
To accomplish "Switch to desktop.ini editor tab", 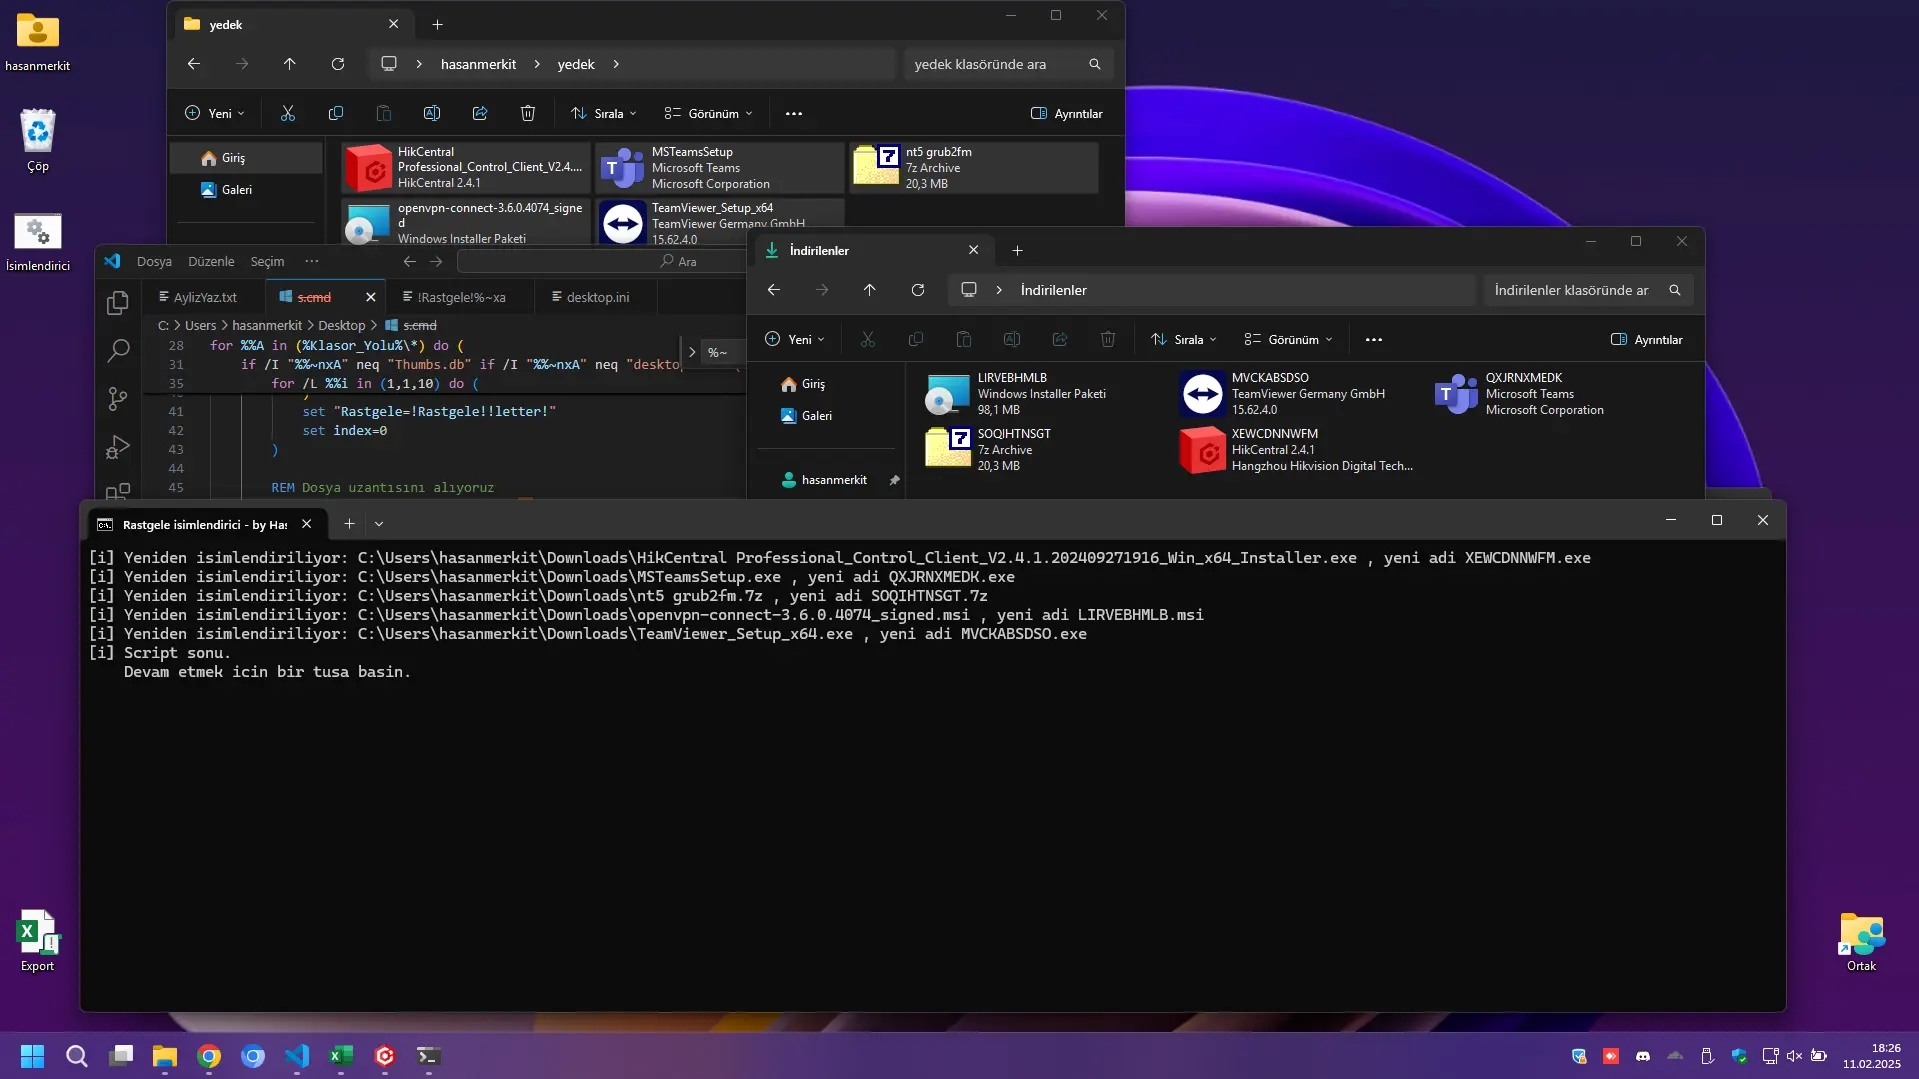I will point(596,297).
